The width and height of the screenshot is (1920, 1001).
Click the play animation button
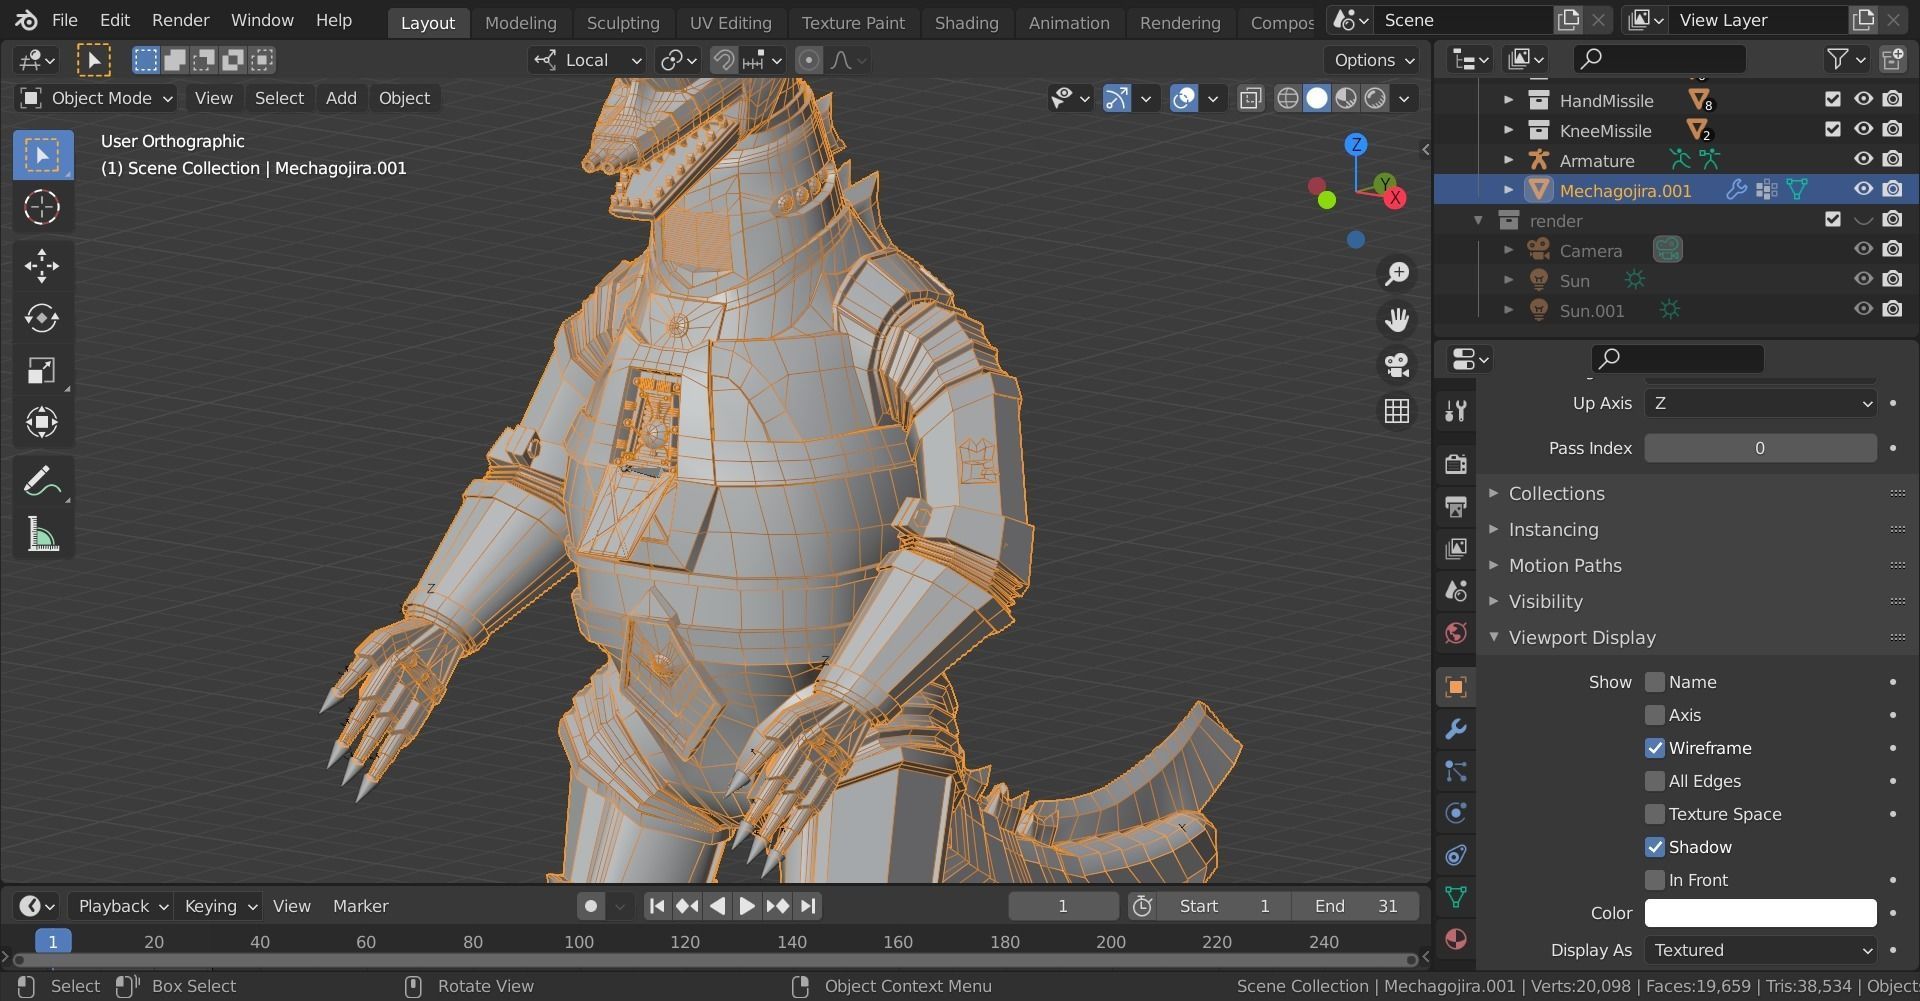point(747,906)
